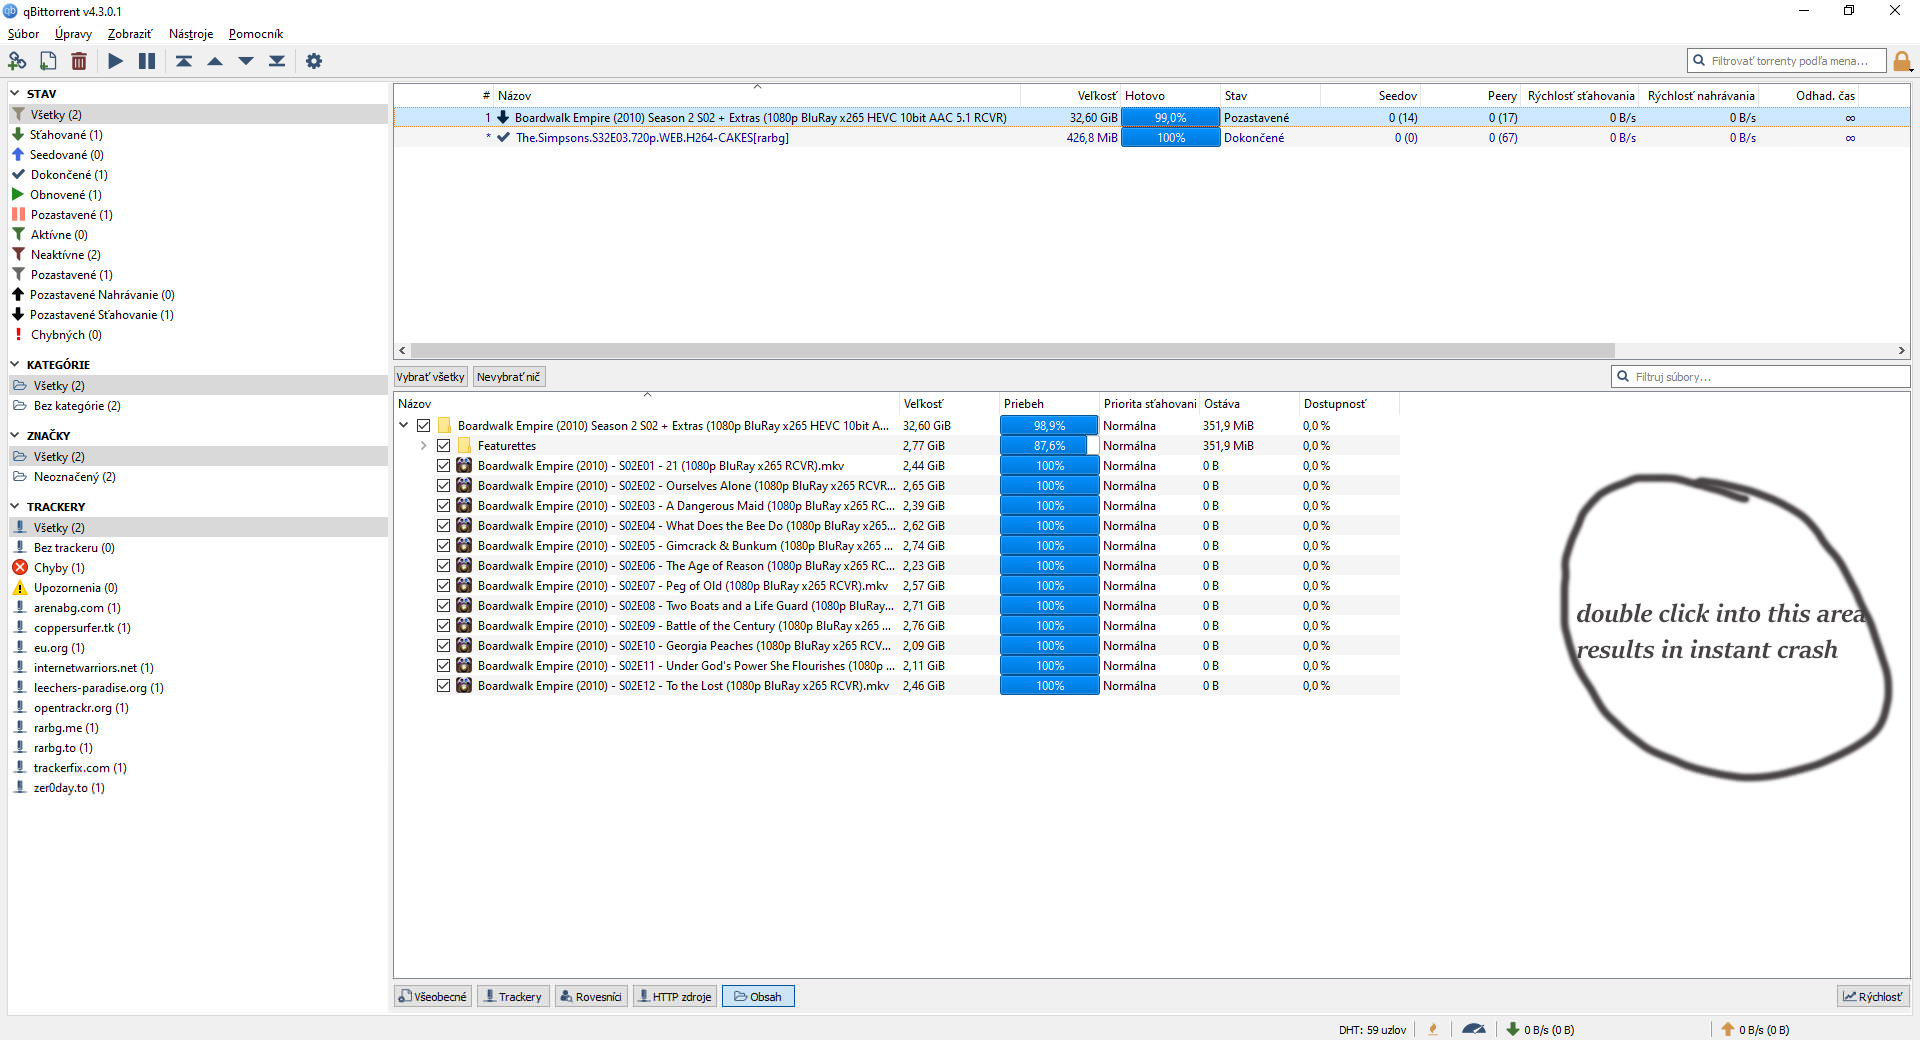Collapse the Boardwalk Empire root folder tree
The height and width of the screenshot is (1040, 1920).
404,426
